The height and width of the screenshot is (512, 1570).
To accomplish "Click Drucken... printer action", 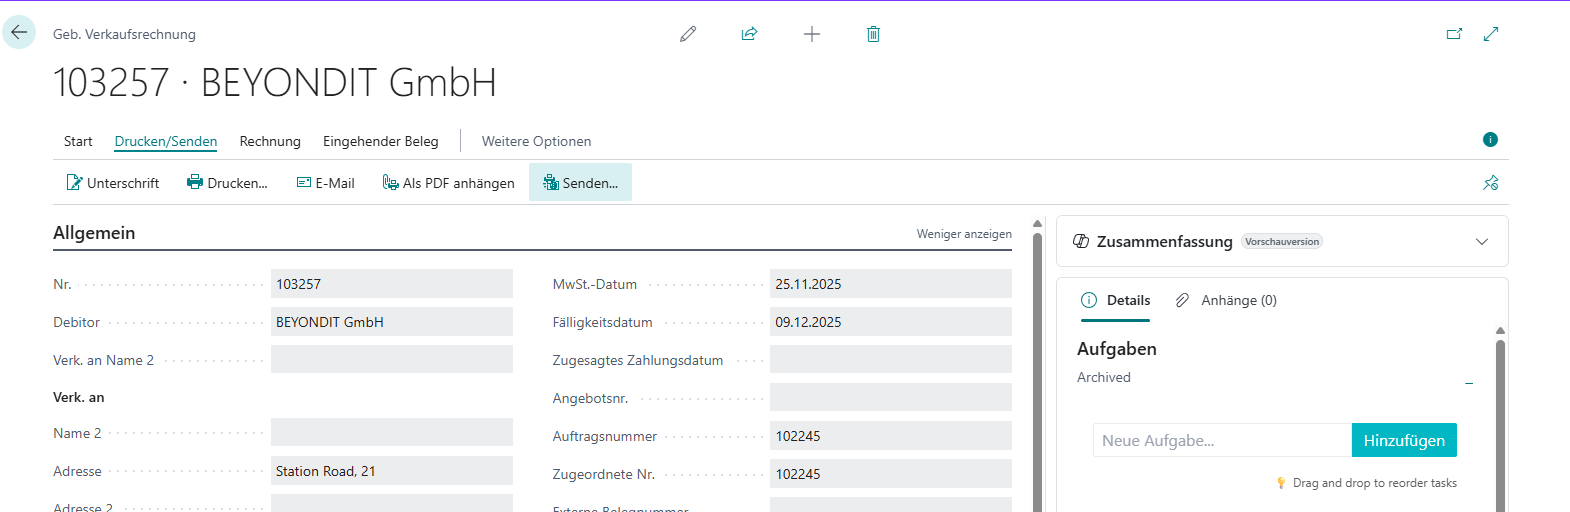I will pos(228,183).
